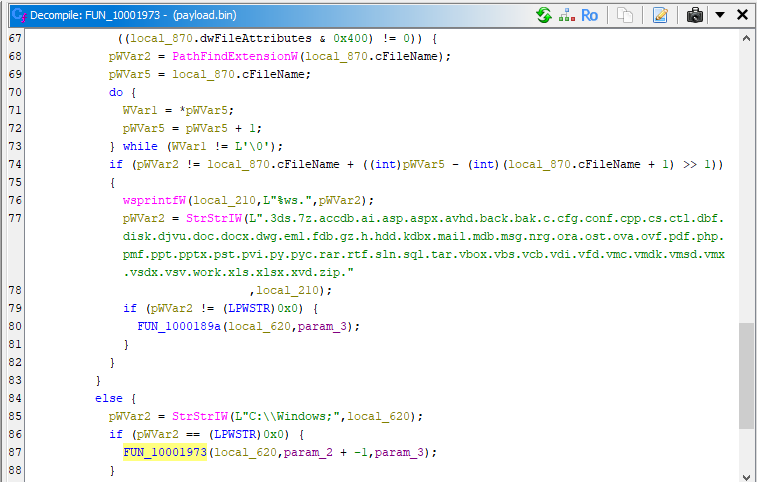The width and height of the screenshot is (757, 482).
Task: Click the notepad with pencil edit icon
Action: (660, 15)
